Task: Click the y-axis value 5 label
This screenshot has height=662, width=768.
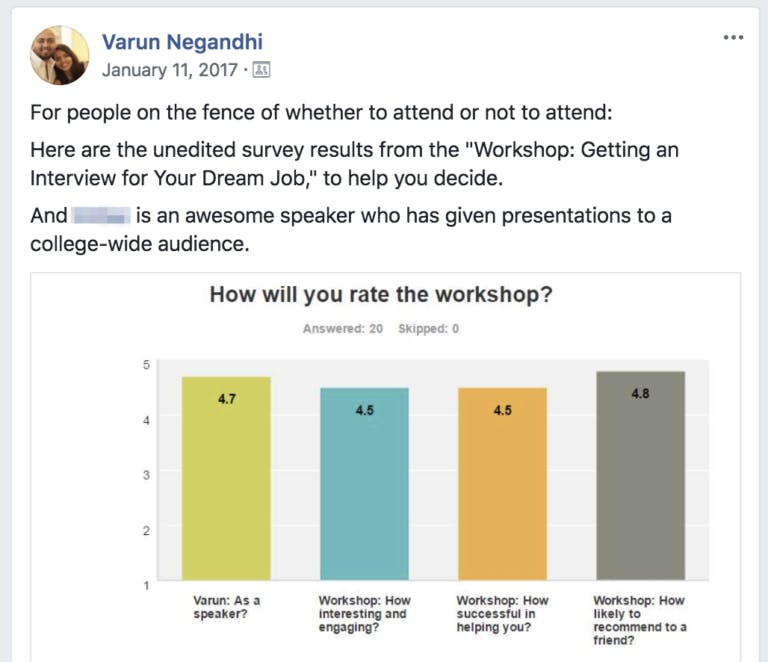Action: [x=146, y=365]
